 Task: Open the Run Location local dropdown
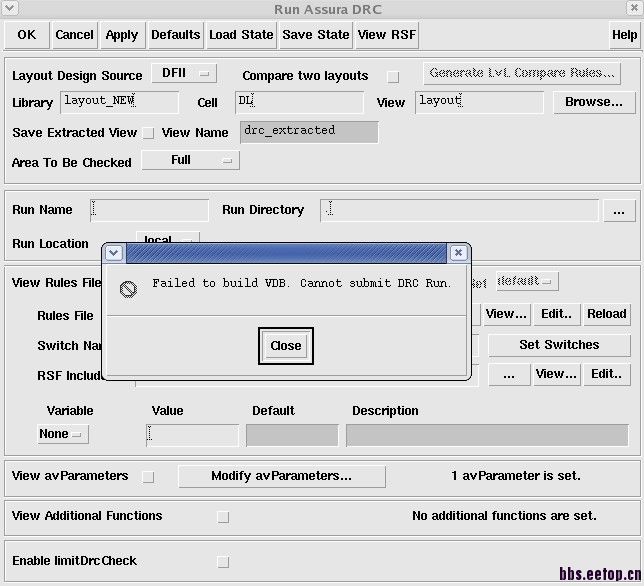tap(168, 238)
